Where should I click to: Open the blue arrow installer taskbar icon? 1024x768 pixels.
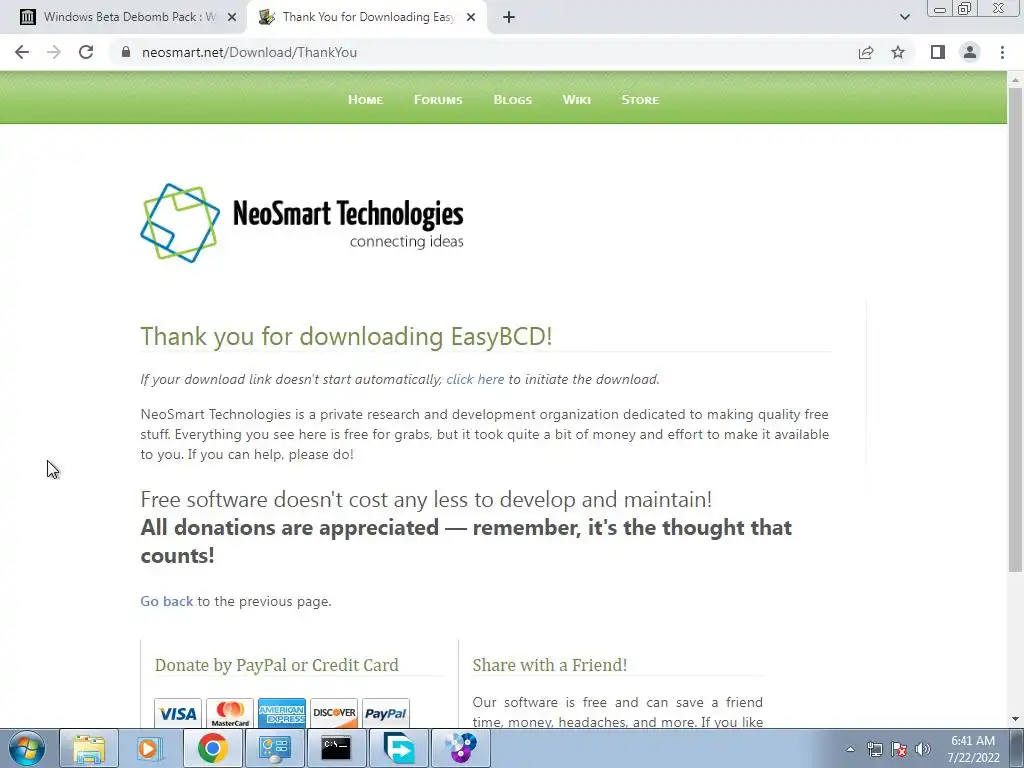[x=398, y=748]
